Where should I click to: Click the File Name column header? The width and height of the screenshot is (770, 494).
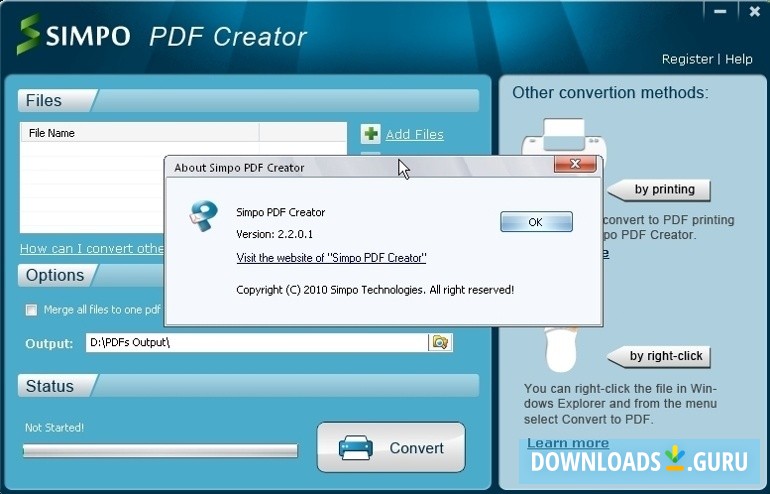(x=139, y=133)
